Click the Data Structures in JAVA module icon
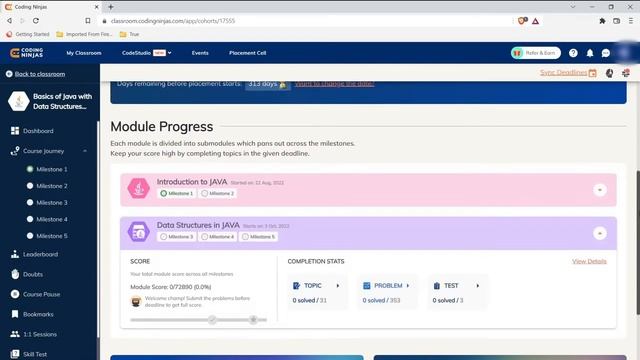This screenshot has width=640, height=360. tap(139, 232)
